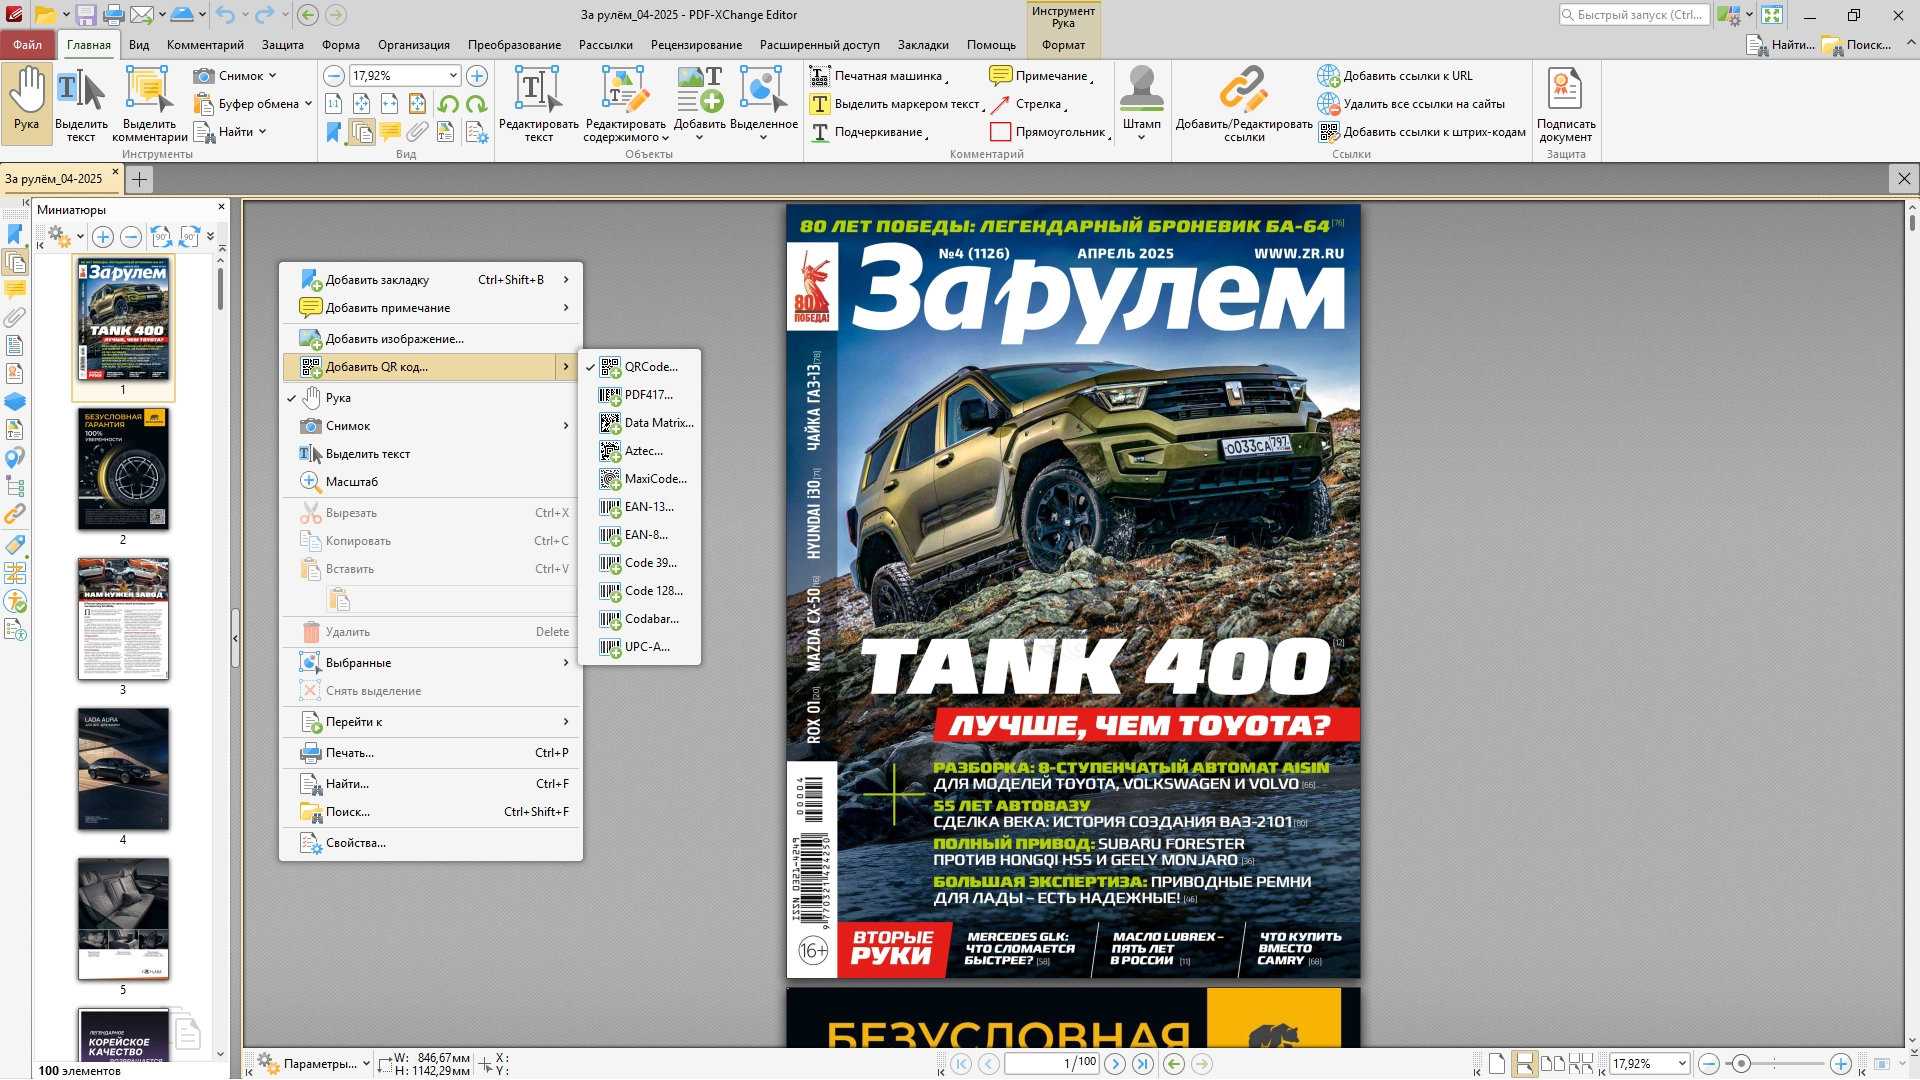Choose Data Matrix barcode in submenu
Screen dimensions: 1920x1080
[x=658, y=423]
